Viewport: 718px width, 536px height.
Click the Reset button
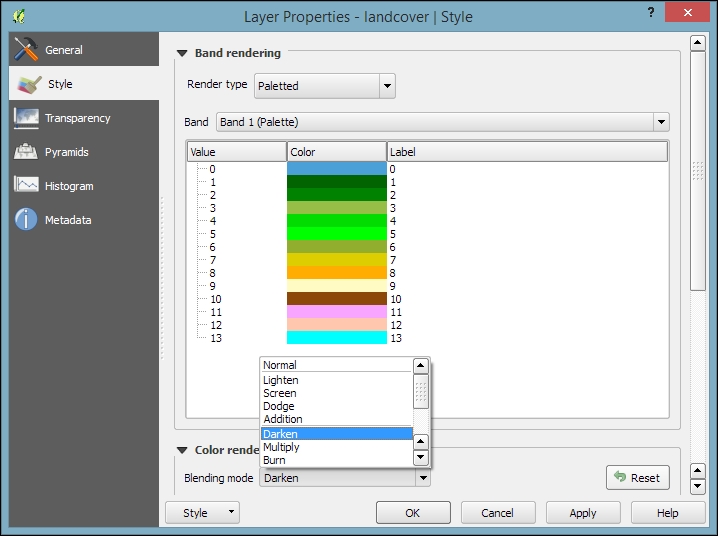coord(637,478)
